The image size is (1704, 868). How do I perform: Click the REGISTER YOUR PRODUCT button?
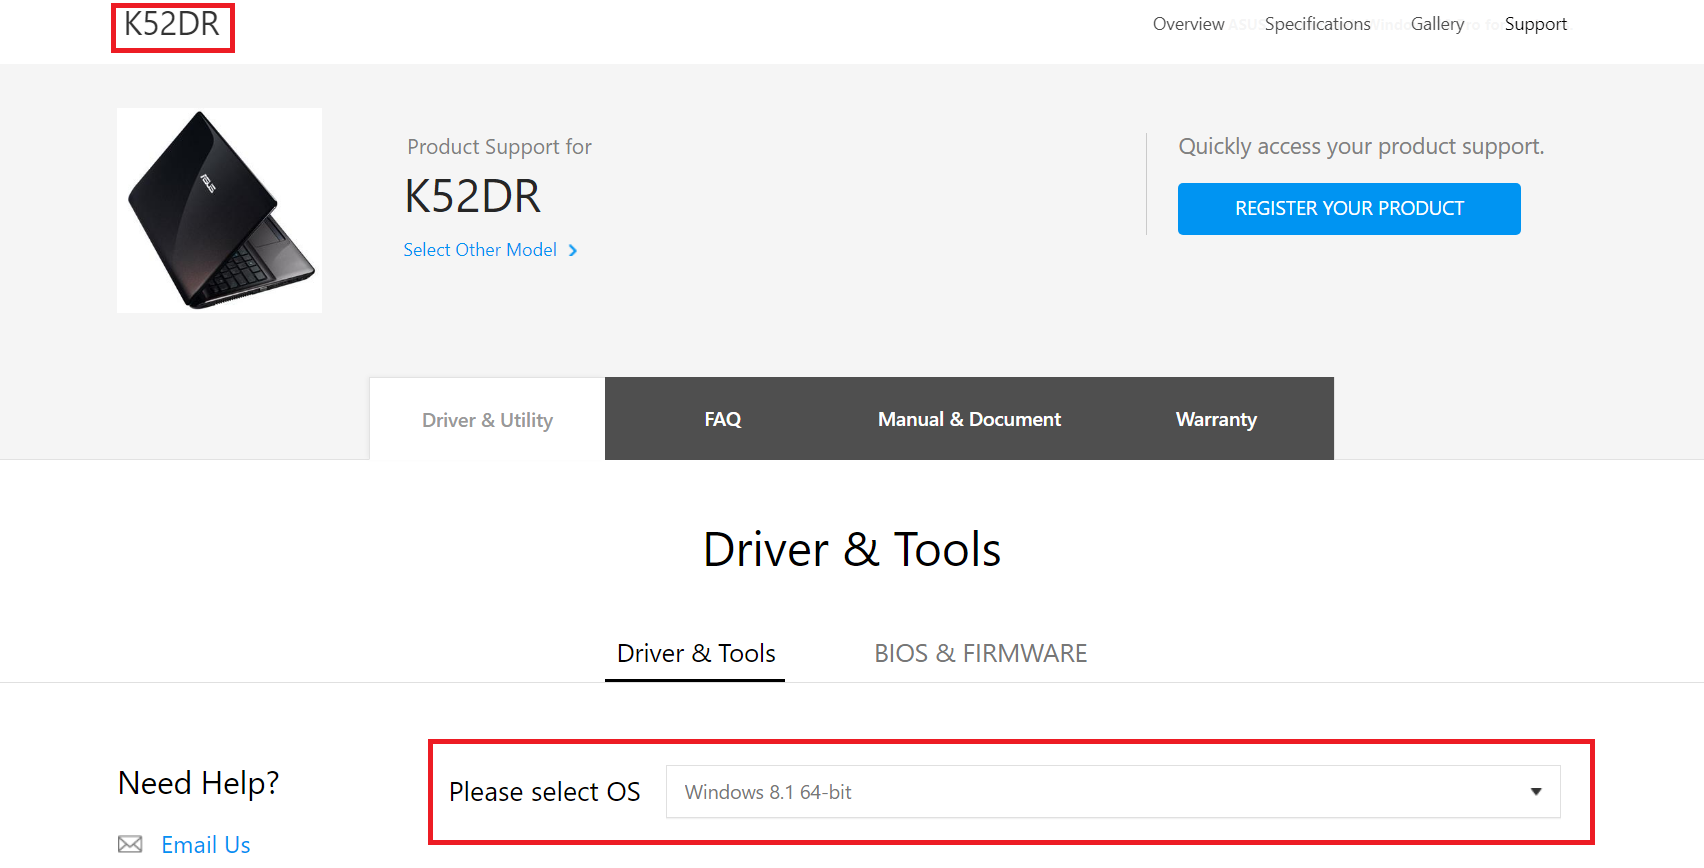(1349, 209)
